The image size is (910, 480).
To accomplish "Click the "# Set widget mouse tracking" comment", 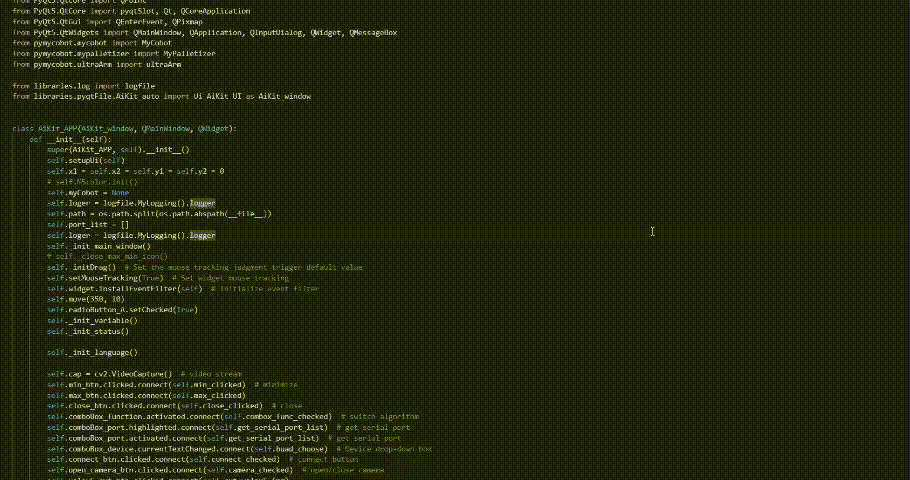I will coord(230,278).
